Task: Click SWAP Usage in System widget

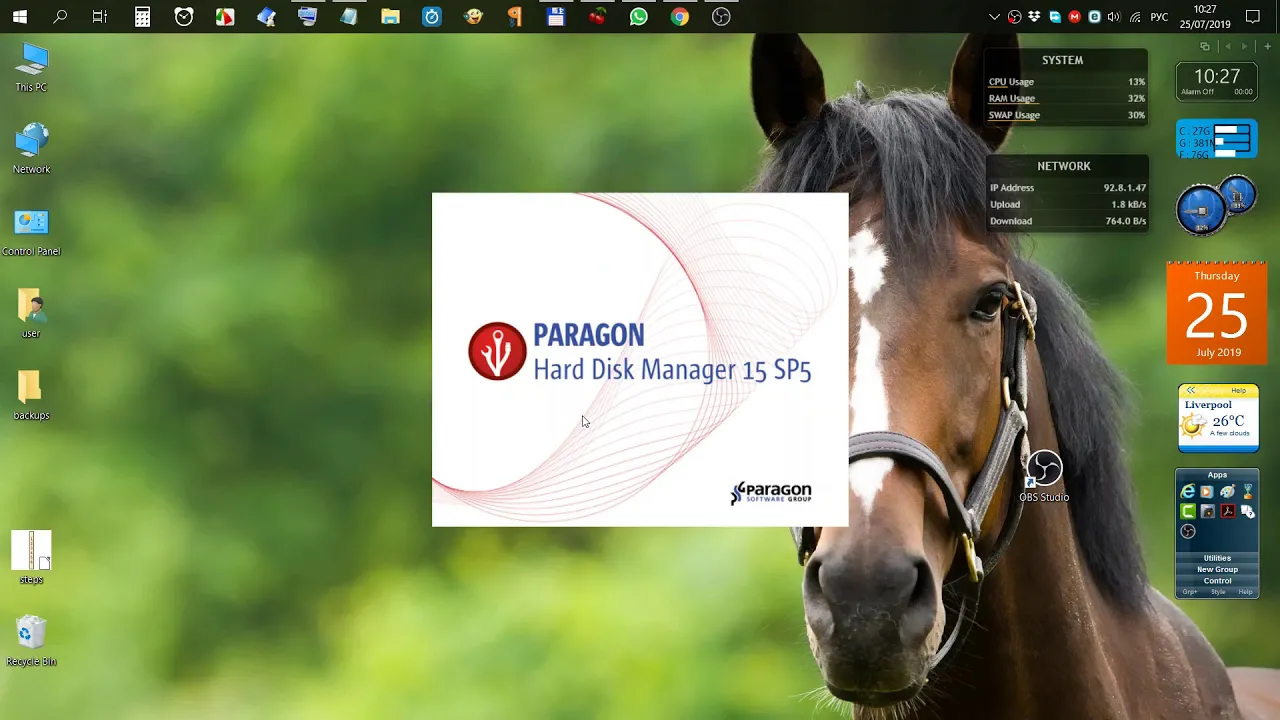Action: point(1066,115)
